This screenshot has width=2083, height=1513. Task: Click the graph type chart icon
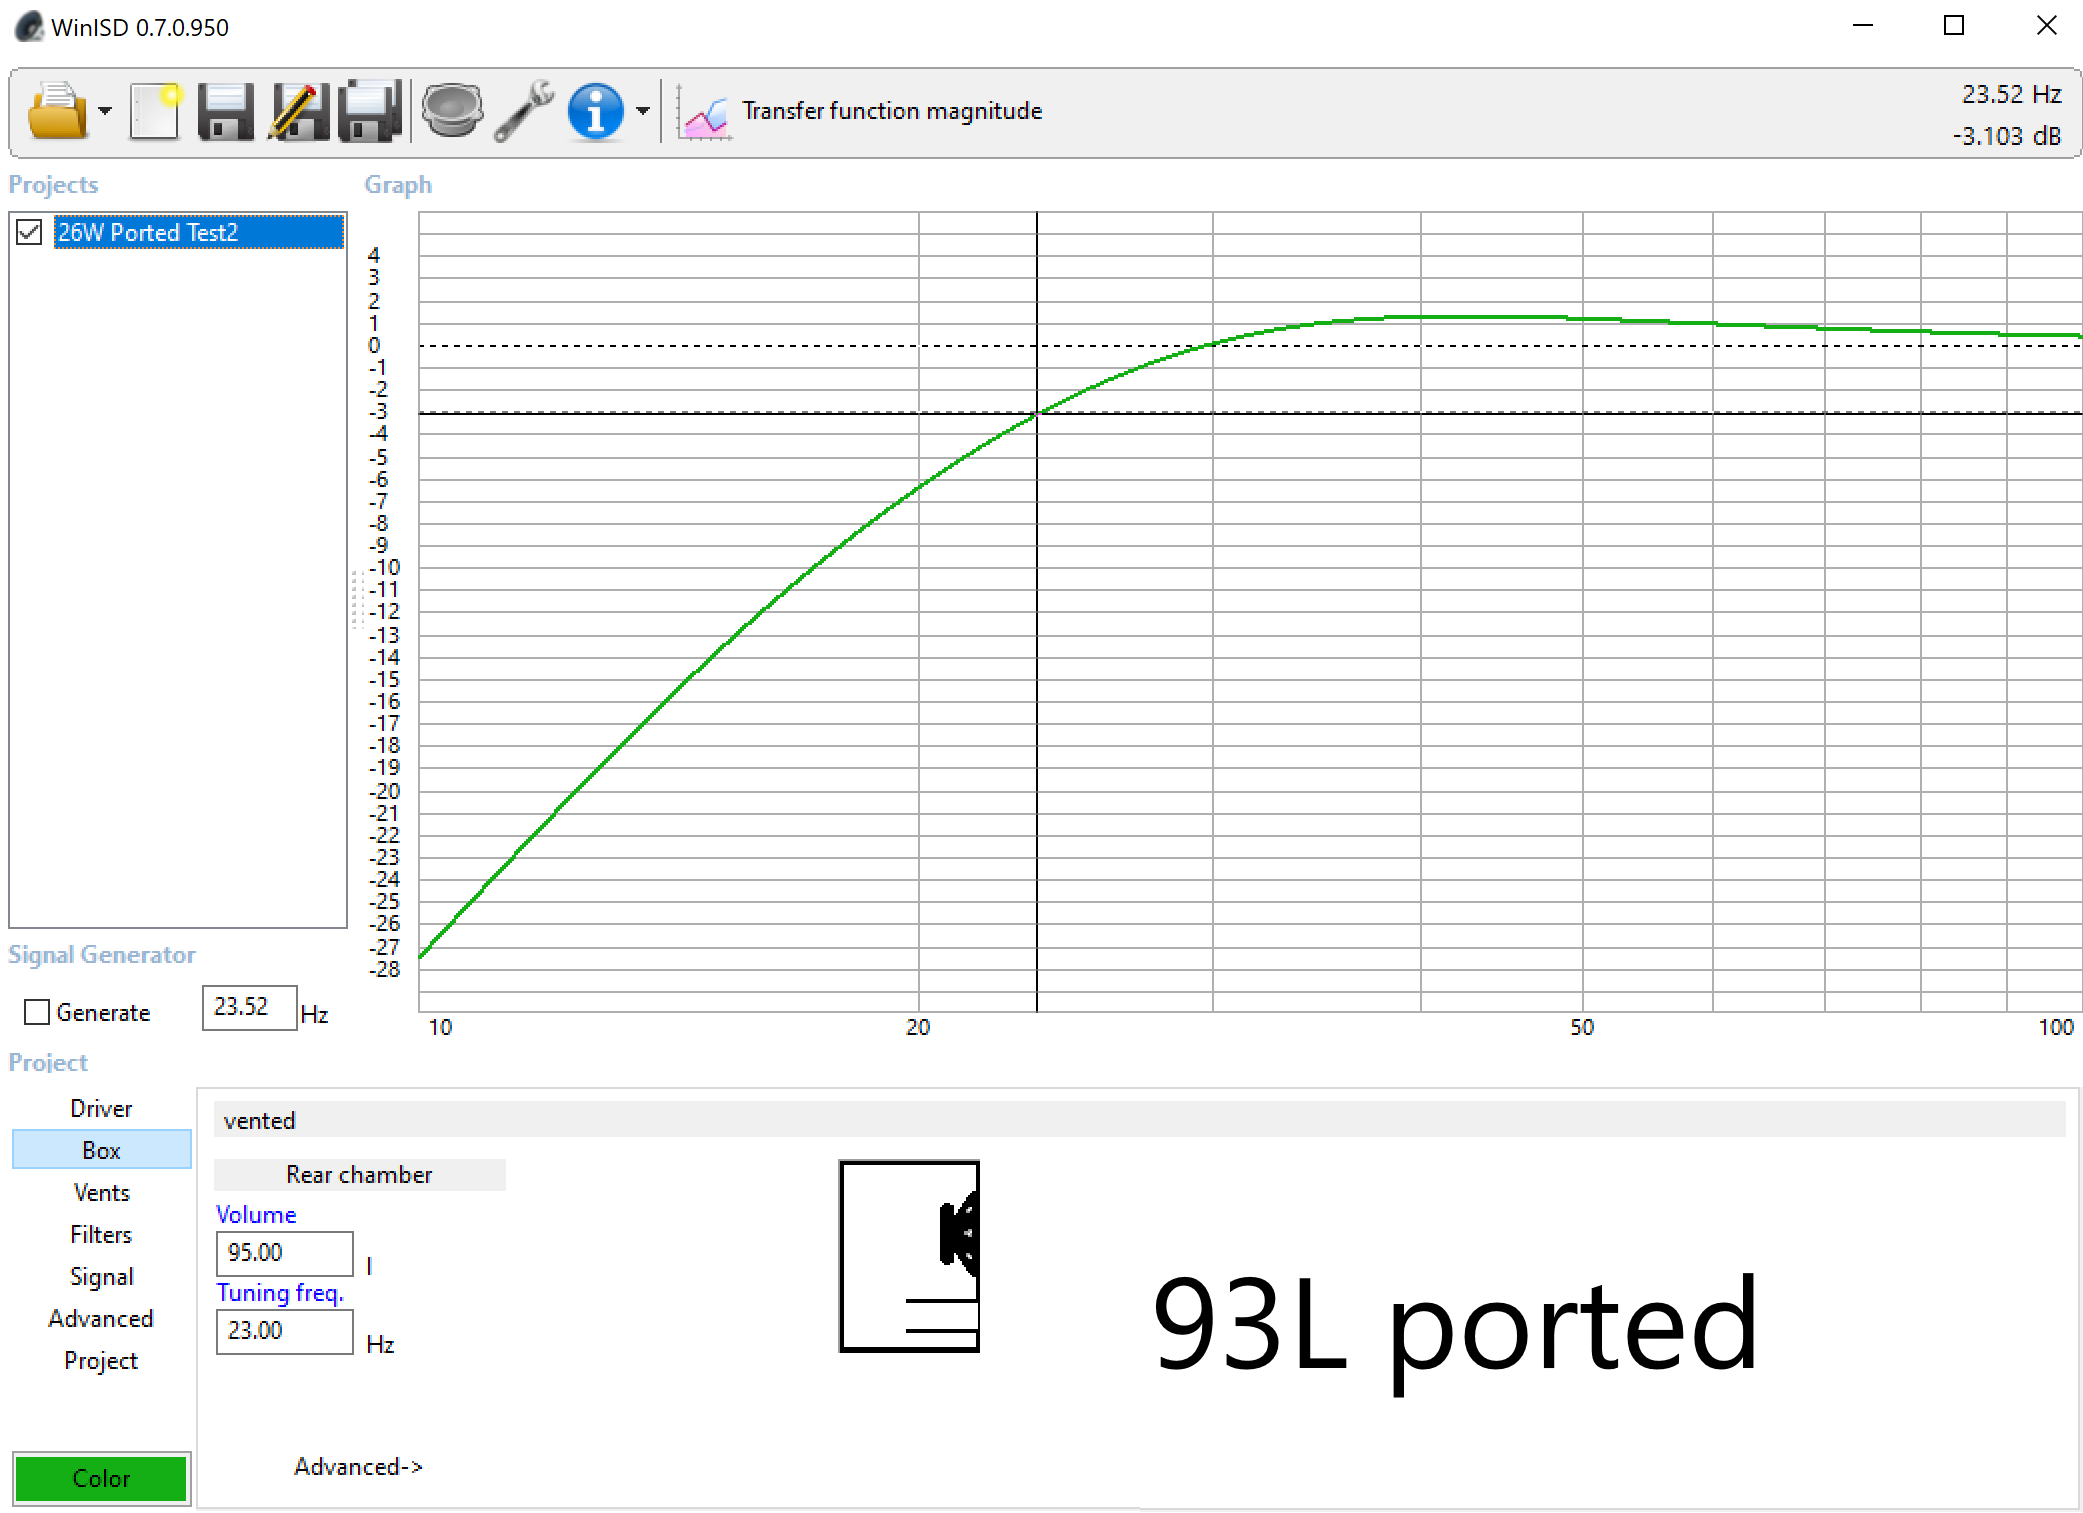[x=704, y=112]
